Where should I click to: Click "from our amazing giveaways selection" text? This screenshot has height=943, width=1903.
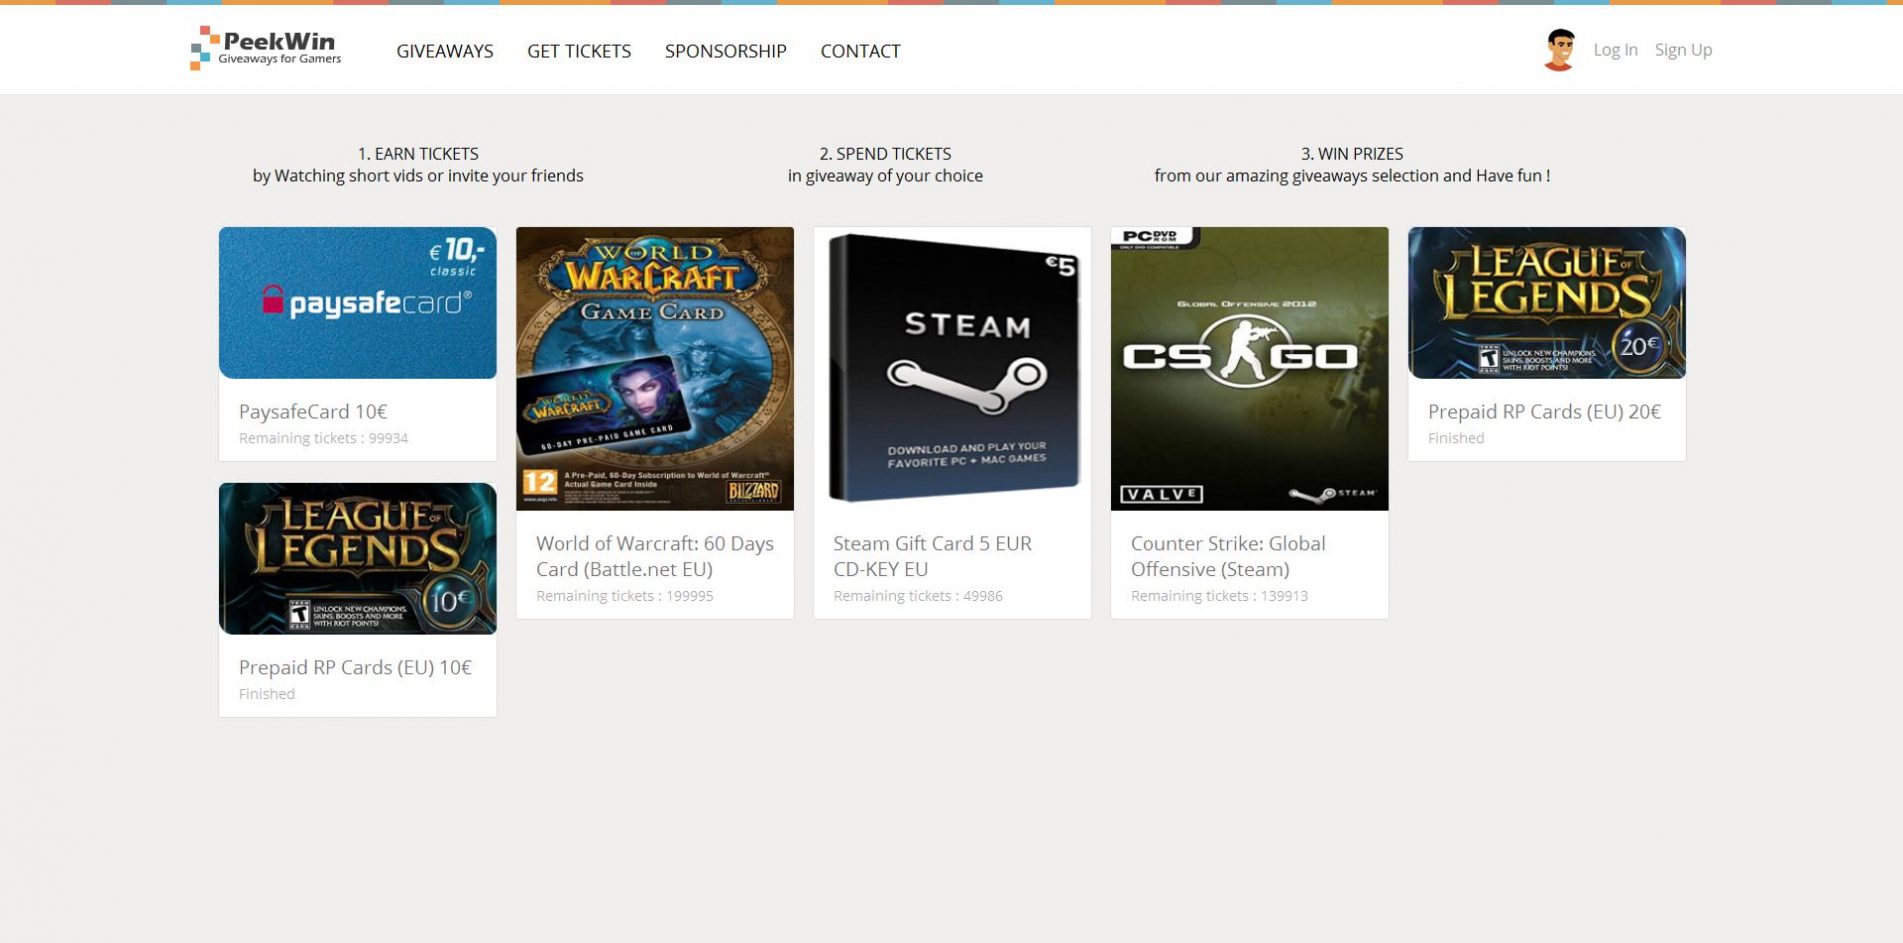tap(1297, 176)
